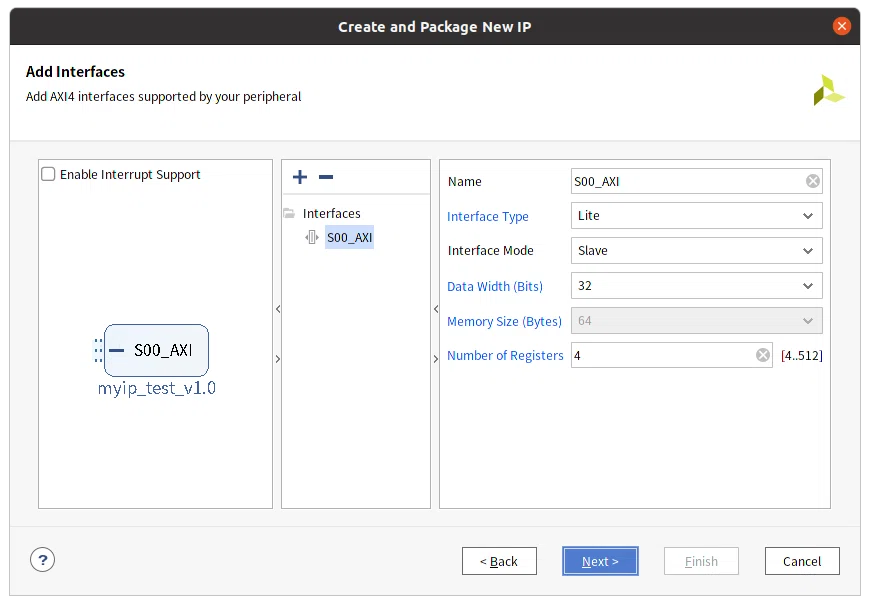870x605 pixels.
Task: Proceed with the Next button
Action: click(x=600, y=561)
